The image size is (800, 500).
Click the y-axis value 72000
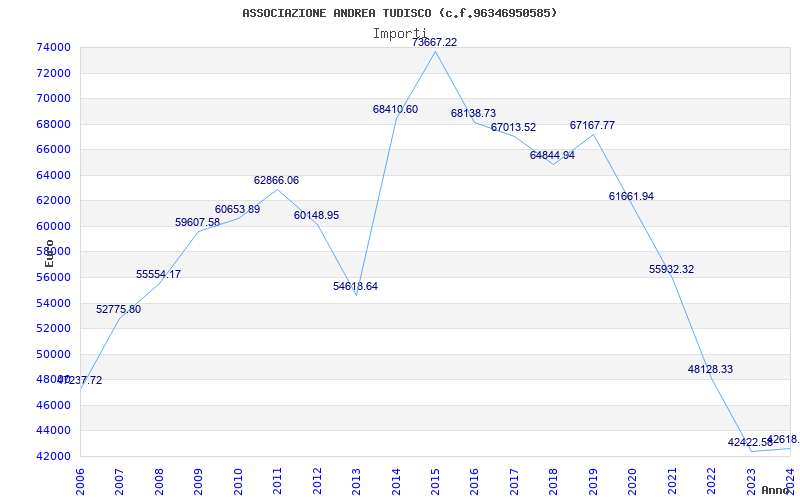coord(53,73)
